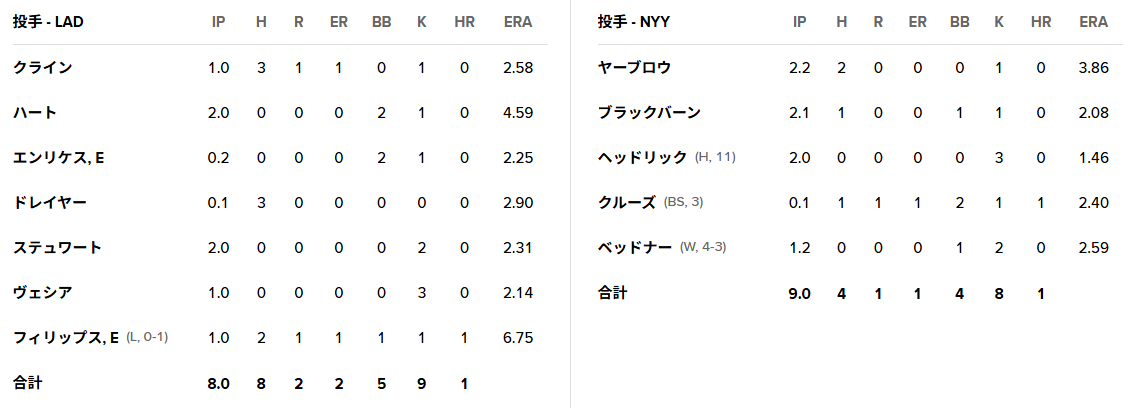Click the LAD ERA column header
Screen dimensions: 1147x416
[x=518, y=22]
